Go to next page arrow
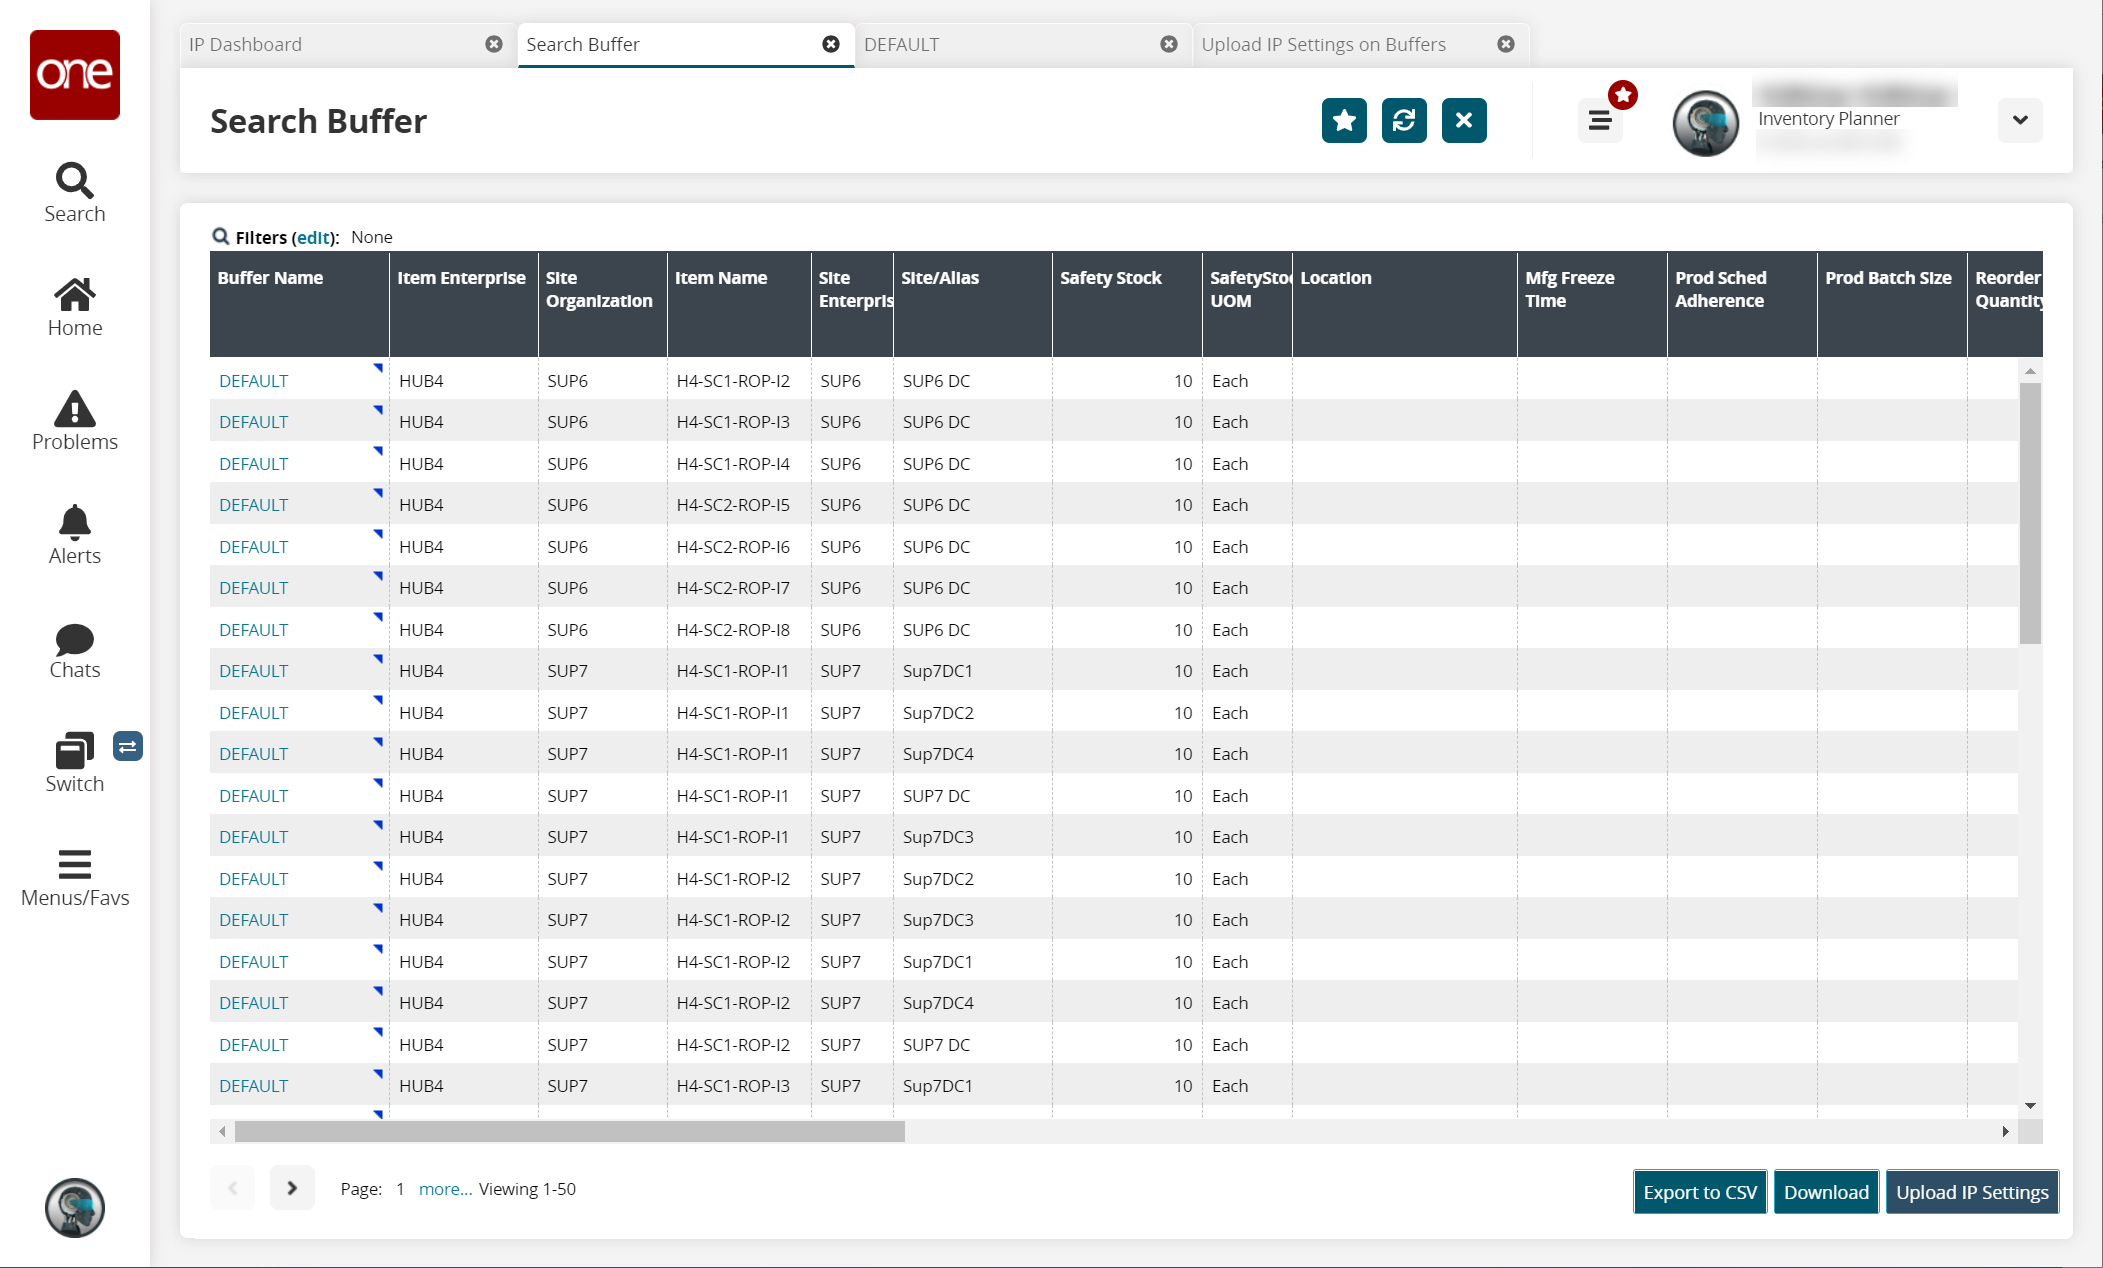Image resolution: width=2103 pixels, height=1268 pixels. point(292,1188)
